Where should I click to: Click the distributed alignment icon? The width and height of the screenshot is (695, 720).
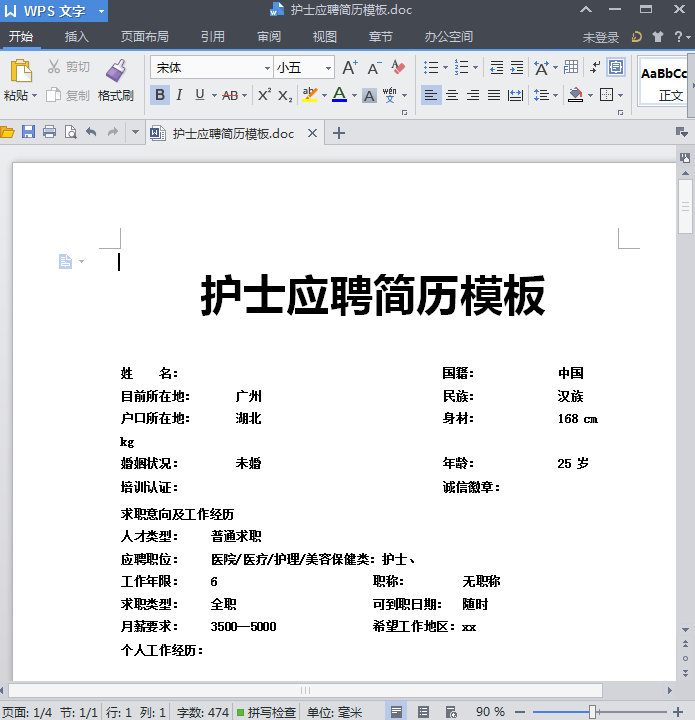click(515, 95)
